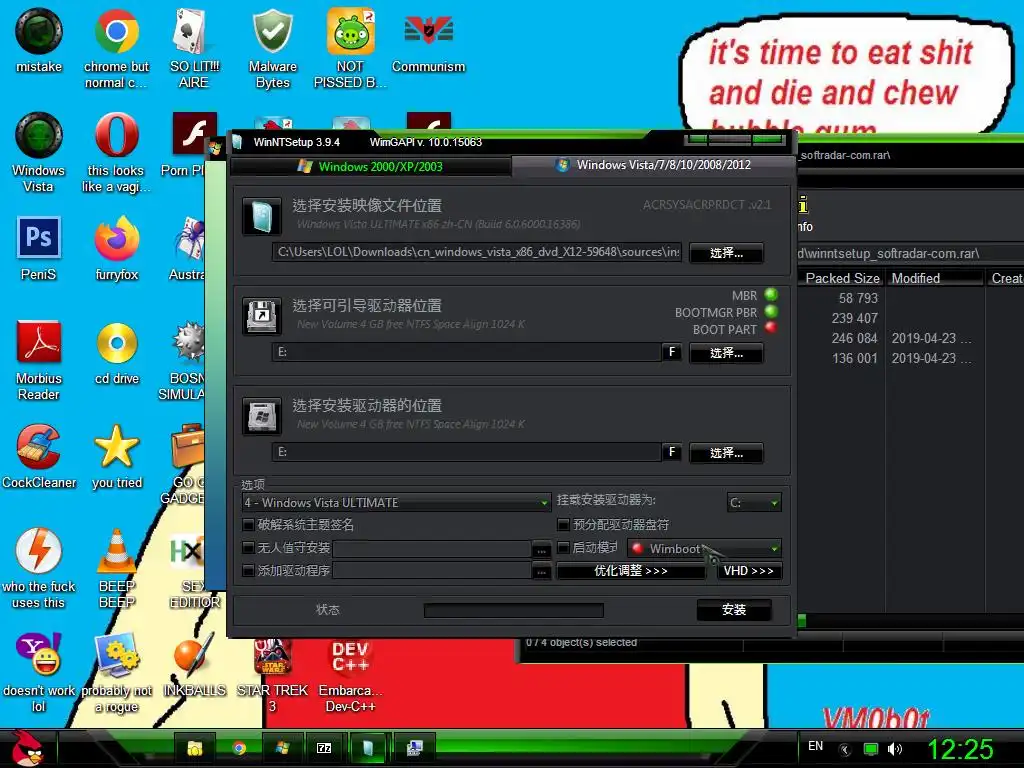The image size is (1024, 768).
Task: Sort by Packed Size column in 7-Zip
Action: point(842,278)
